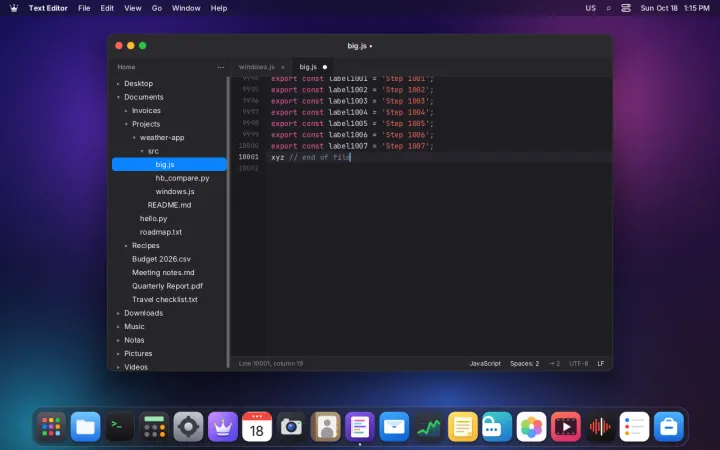The width and height of the screenshot is (720, 450).
Task: Open hb_compare.py in the sidebar
Action: pos(169,178)
